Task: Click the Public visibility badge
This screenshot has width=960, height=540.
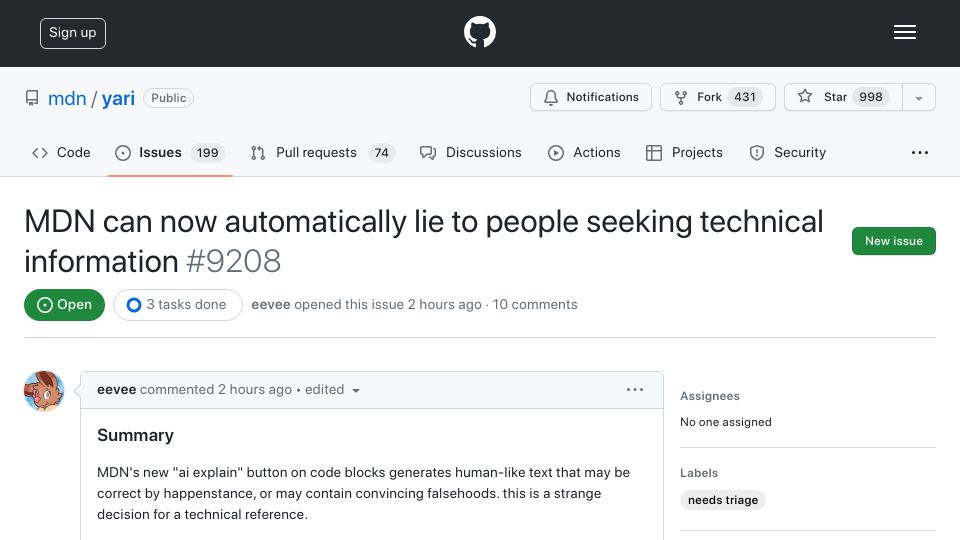Action: click(x=168, y=98)
